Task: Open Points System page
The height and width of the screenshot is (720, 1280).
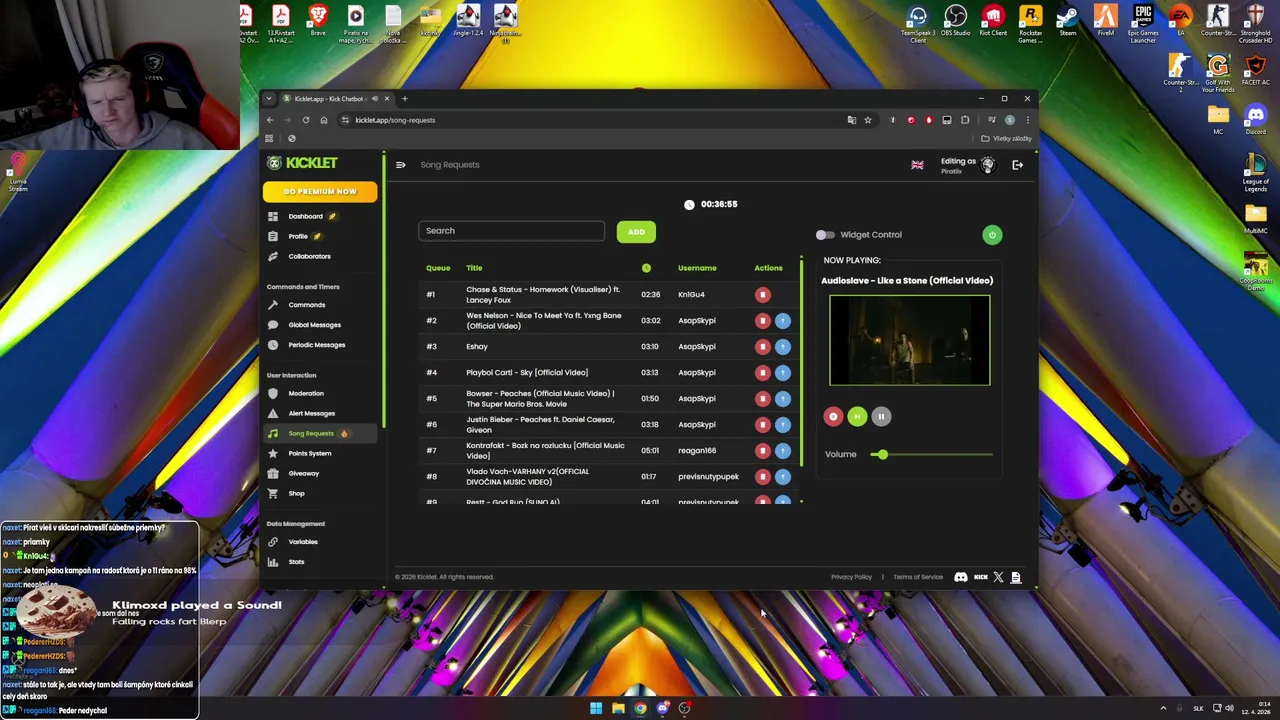Action: point(309,453)
